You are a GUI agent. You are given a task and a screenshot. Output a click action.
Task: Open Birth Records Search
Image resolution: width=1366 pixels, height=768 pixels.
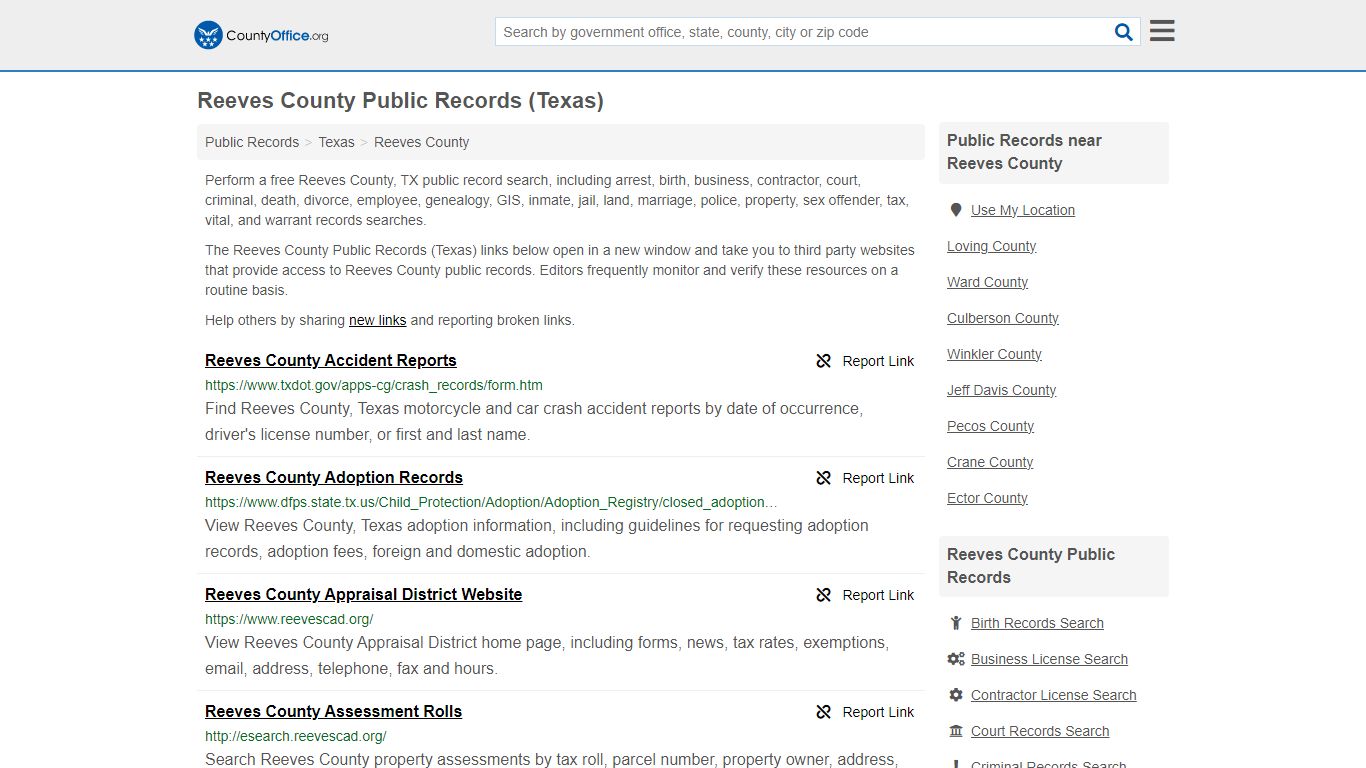click(1037, 623)
